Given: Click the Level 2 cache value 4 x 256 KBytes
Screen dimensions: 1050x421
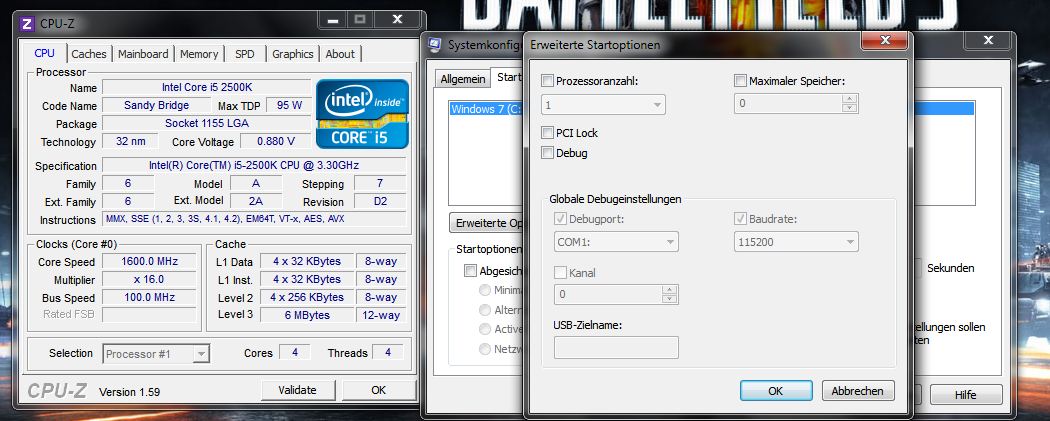Looking at the screenshot, I should pos(307,297).
